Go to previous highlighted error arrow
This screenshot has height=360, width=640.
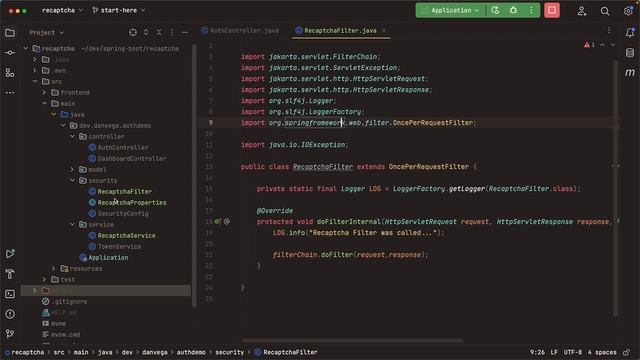[x=602, y=45]
